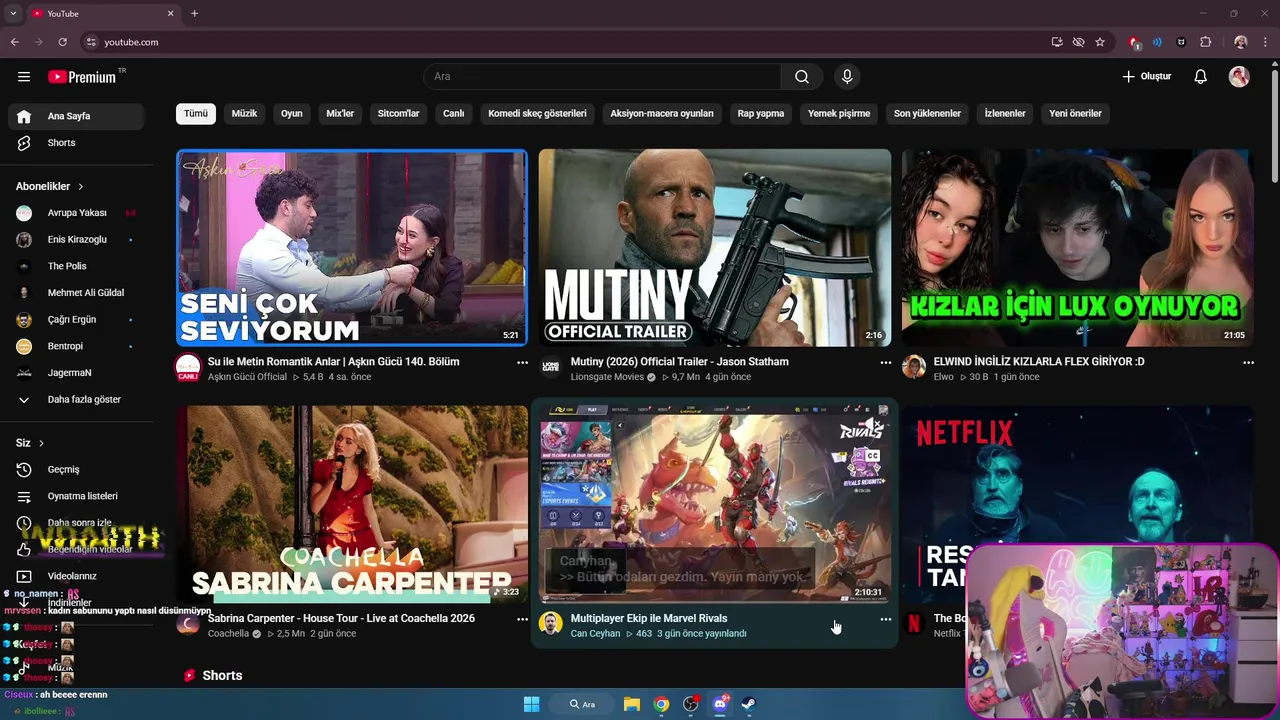
Task: Open Mehmet Ali Güldal channel subscription
Action: (76, 293)
